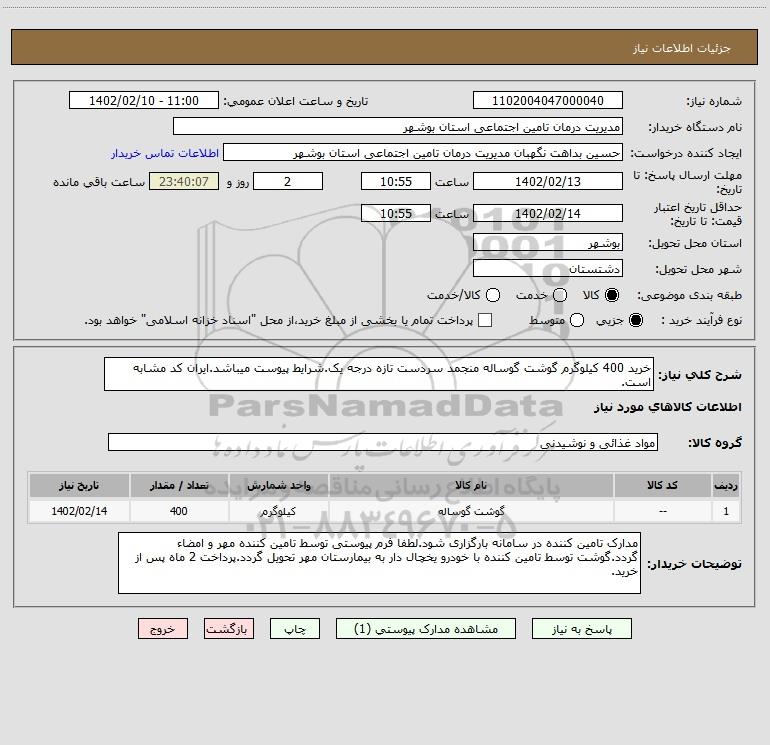Enable the اسناد خزانه اسلامی payment checkbox
The height and width of the screenshot is (745, 770).
(x=485, y=320)
